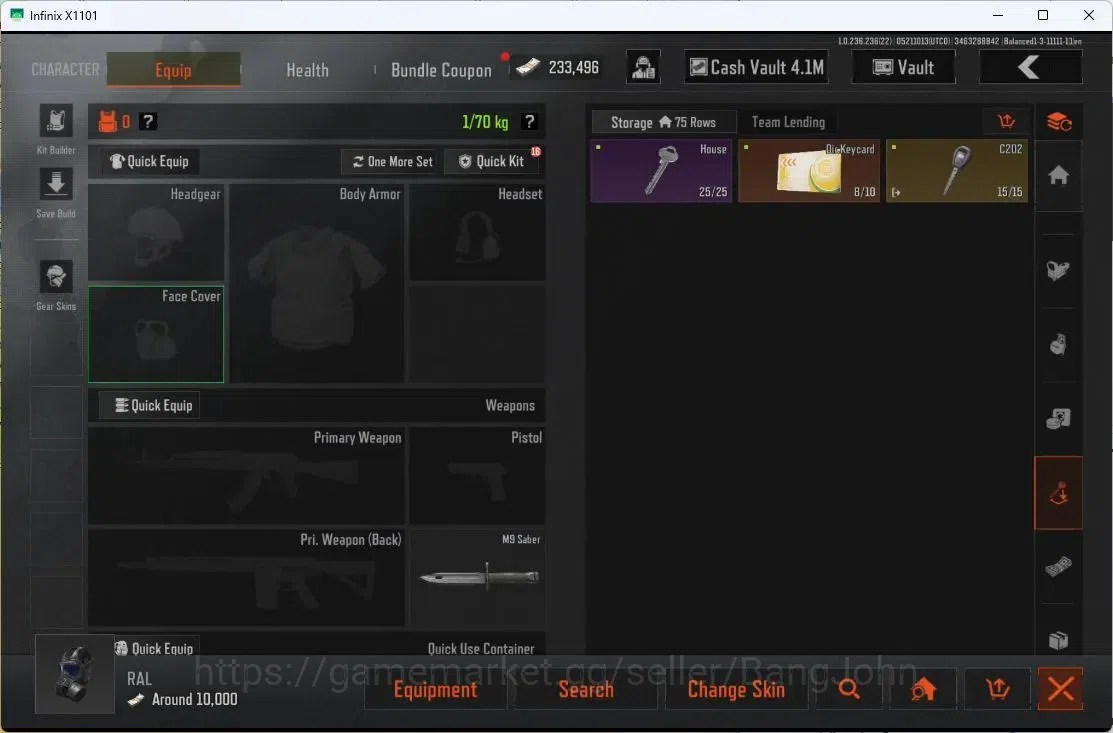Screen dimensions: 1113x733
Task: Switch to Team Lending tab
Action: pyautogui.click(x=788, y=122)
